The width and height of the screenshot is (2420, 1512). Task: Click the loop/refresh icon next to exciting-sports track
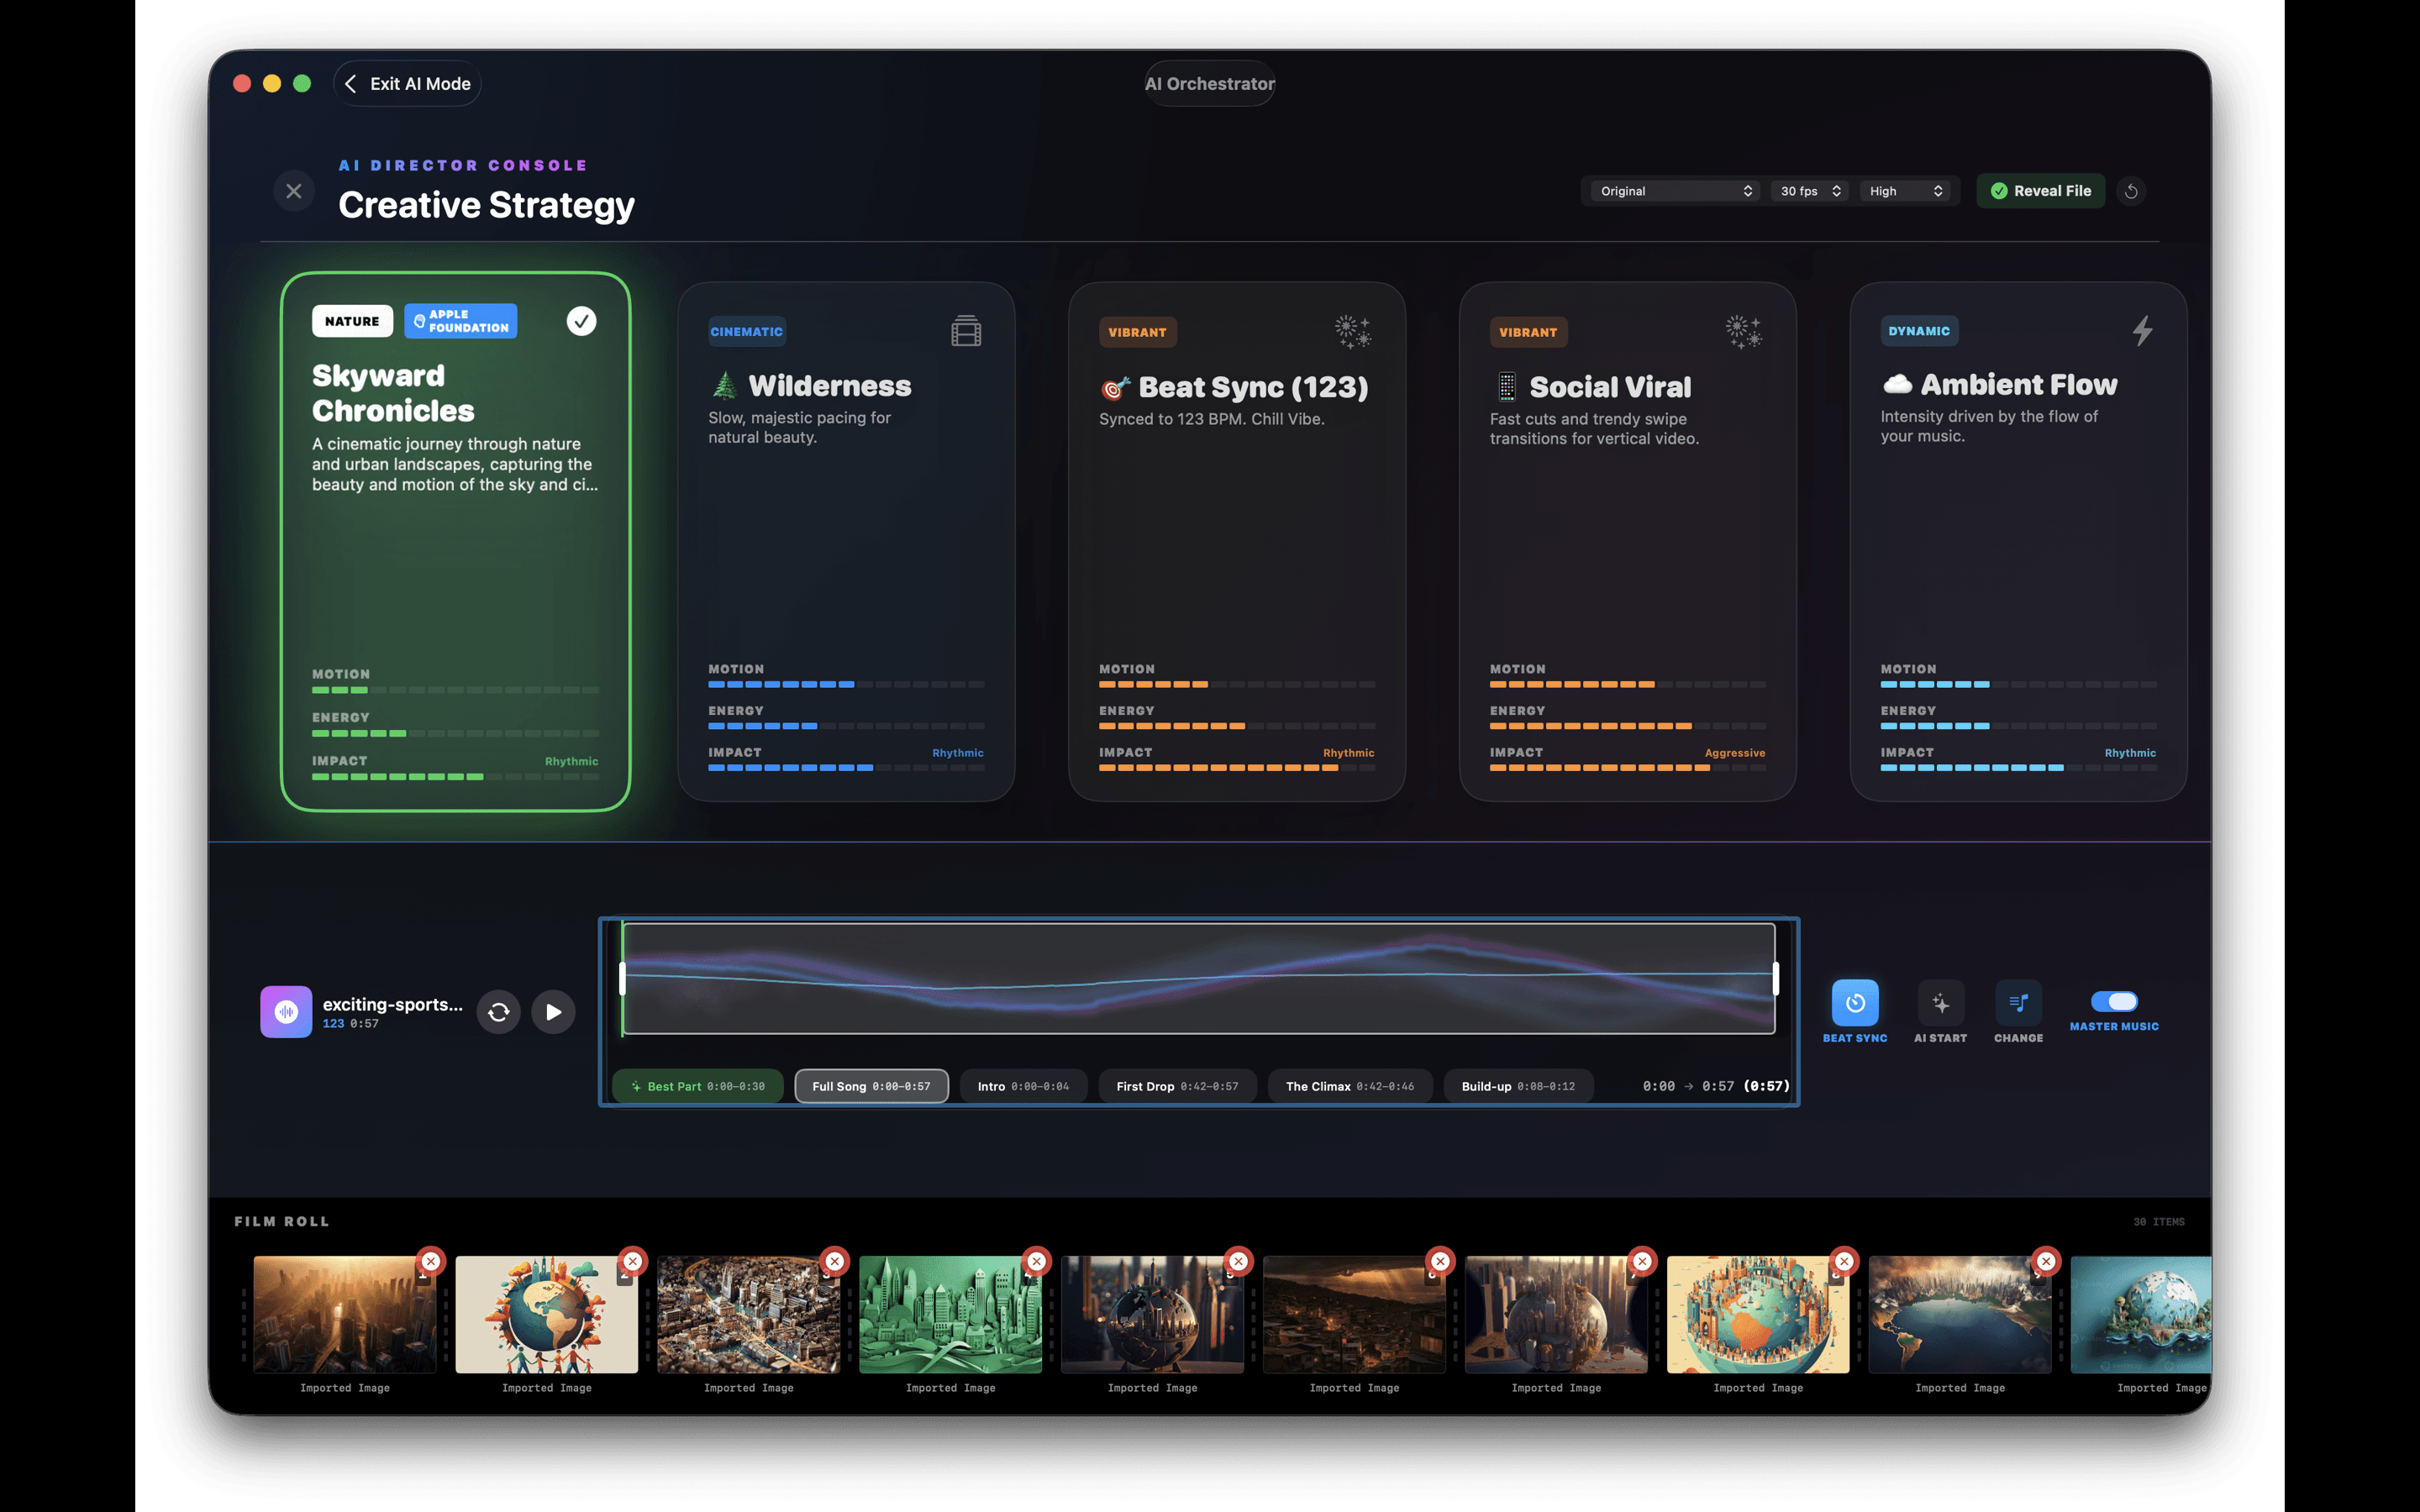498,1011
